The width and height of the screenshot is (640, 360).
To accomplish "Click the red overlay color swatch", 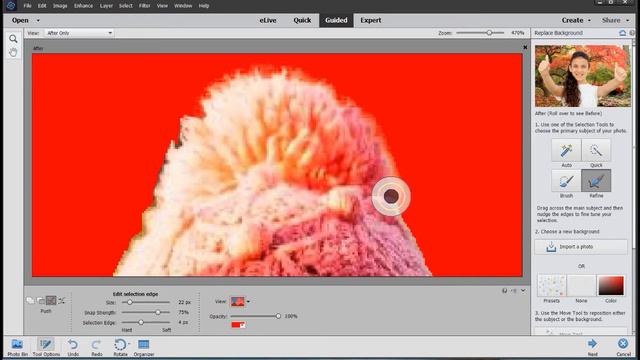I will tap(238, 325).
